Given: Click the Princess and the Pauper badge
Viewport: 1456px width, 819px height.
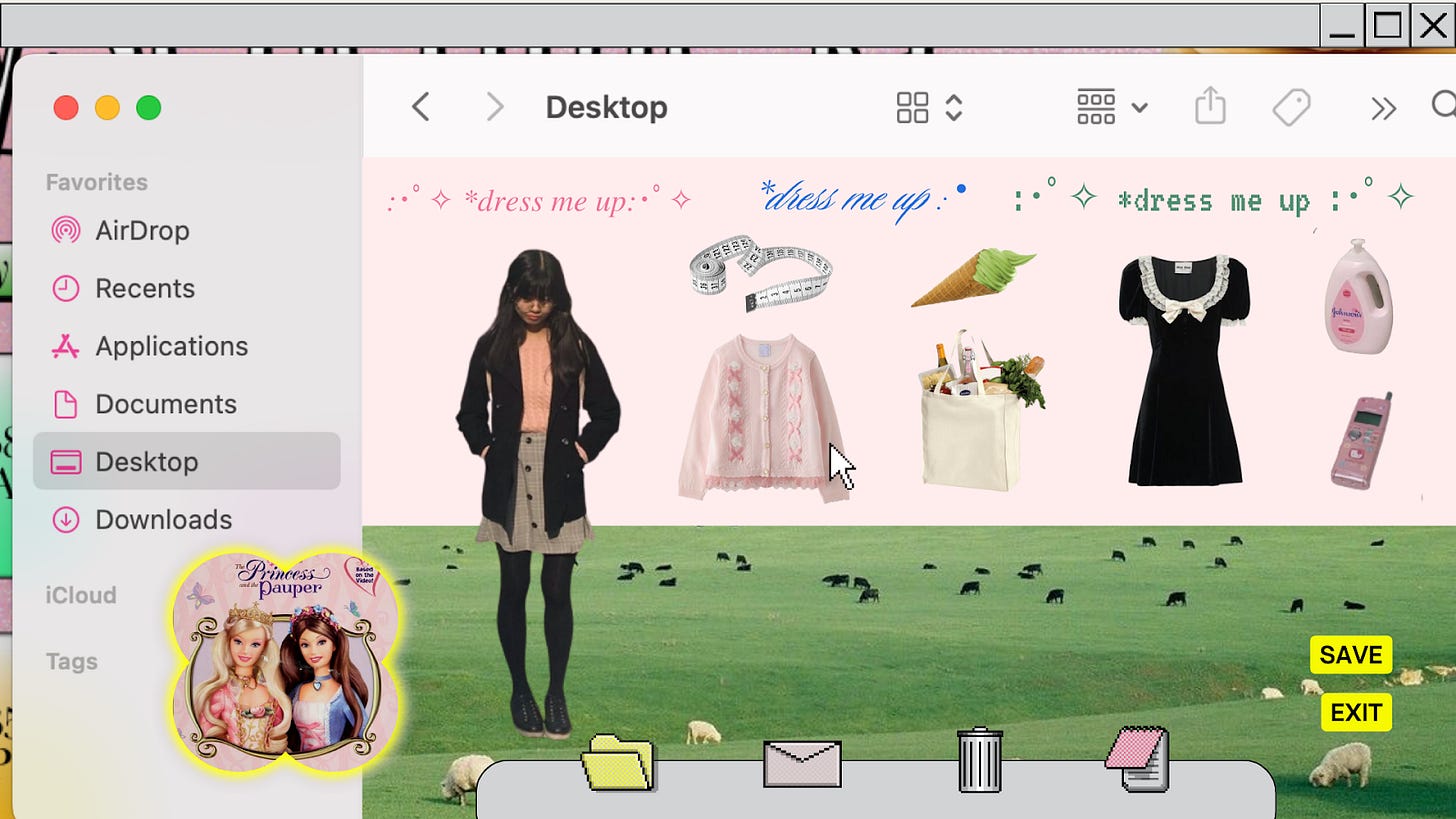Looking at the screenshot, I should click(x=286, y=662).
